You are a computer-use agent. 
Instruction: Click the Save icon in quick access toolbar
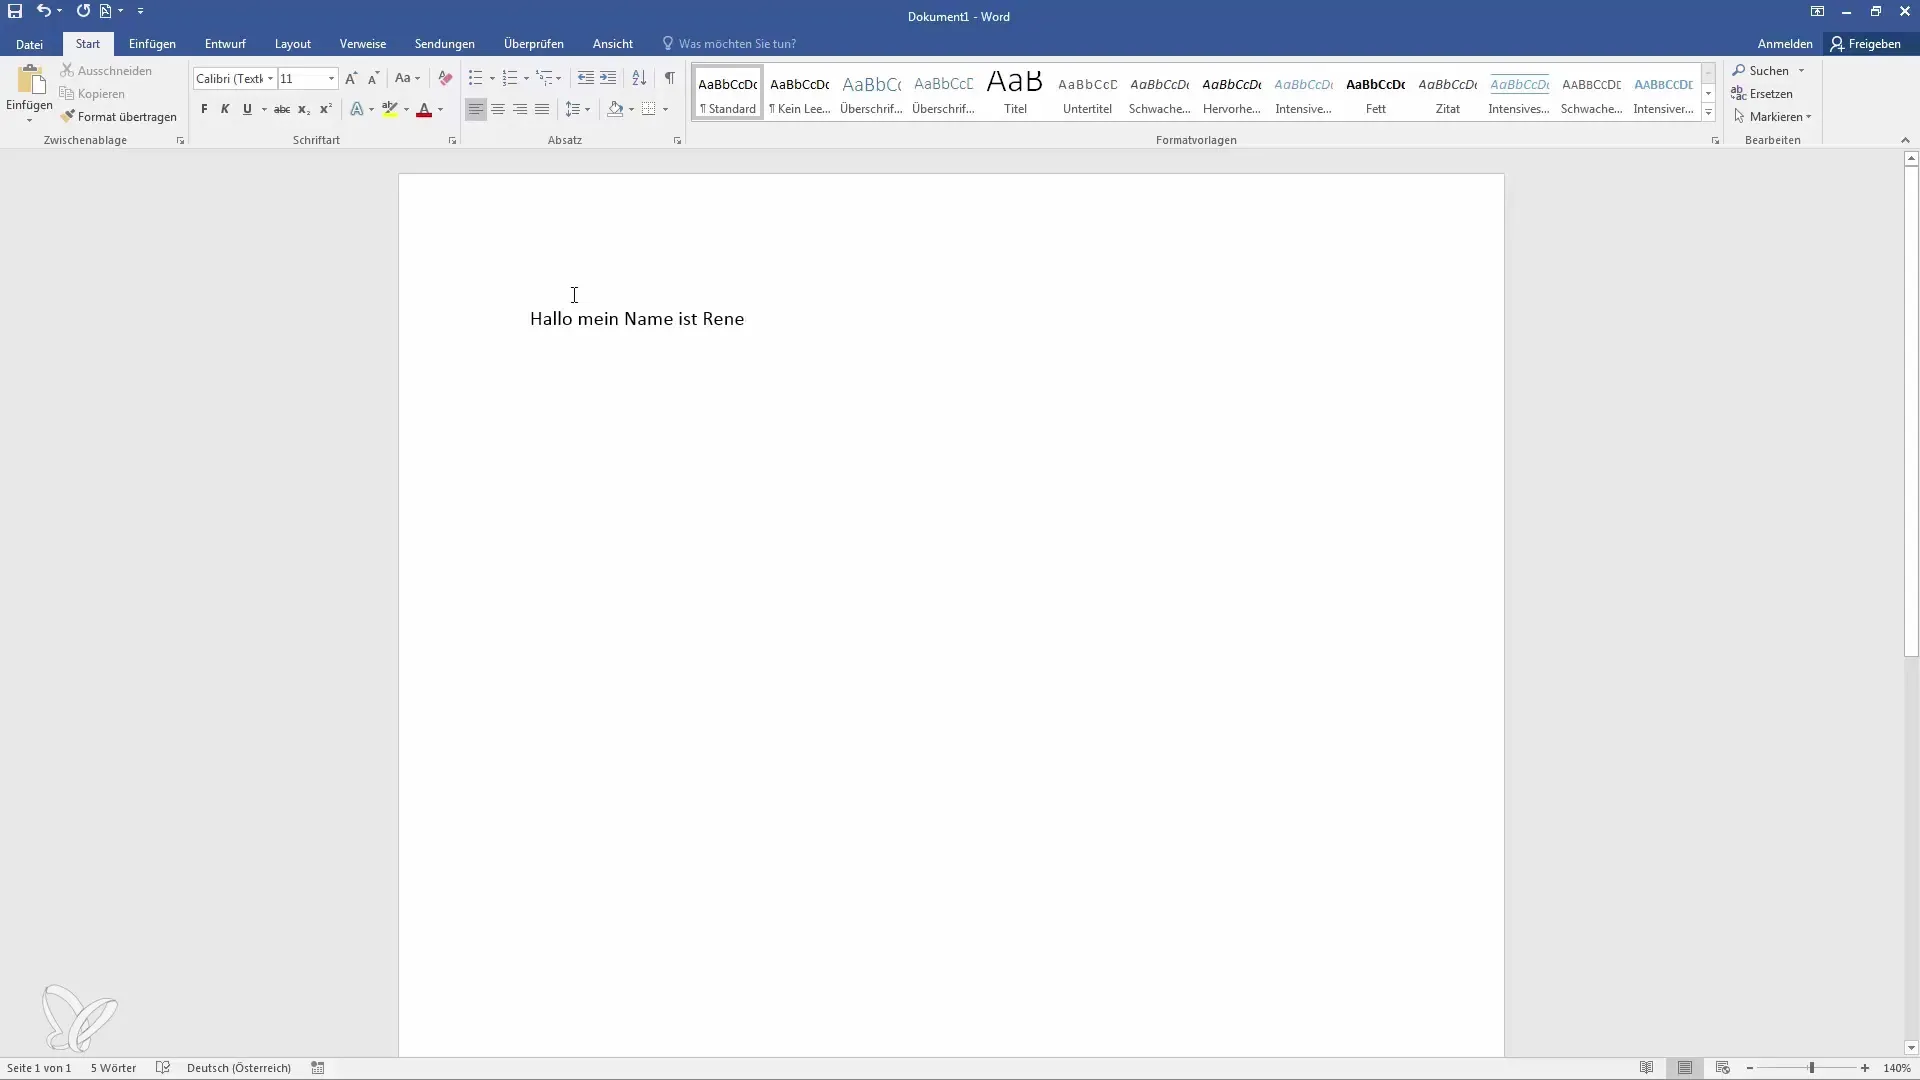click(x=15, y=11)
